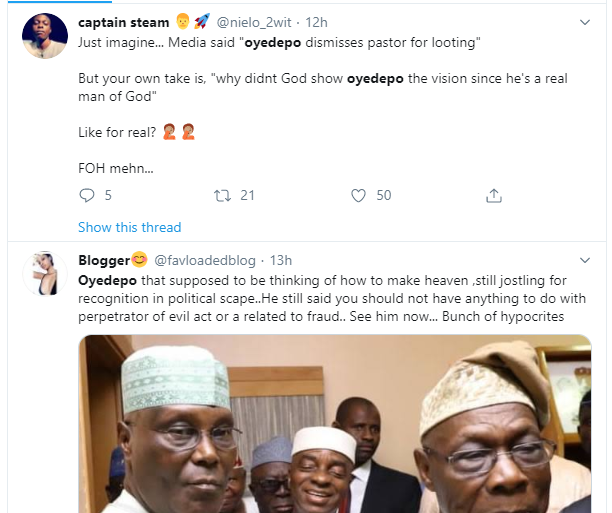This screenshot has height=513, width=612.
Task: View the attached photo in Blogger's tweet
Action: 335,423
